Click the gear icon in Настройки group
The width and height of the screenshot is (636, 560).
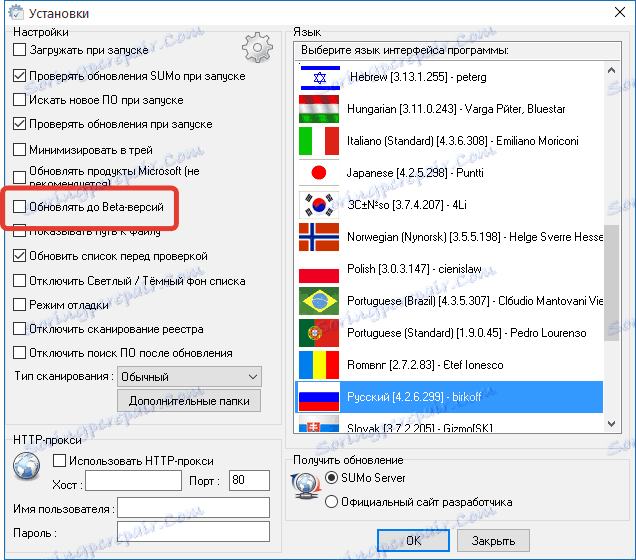[x=258, y=48]
